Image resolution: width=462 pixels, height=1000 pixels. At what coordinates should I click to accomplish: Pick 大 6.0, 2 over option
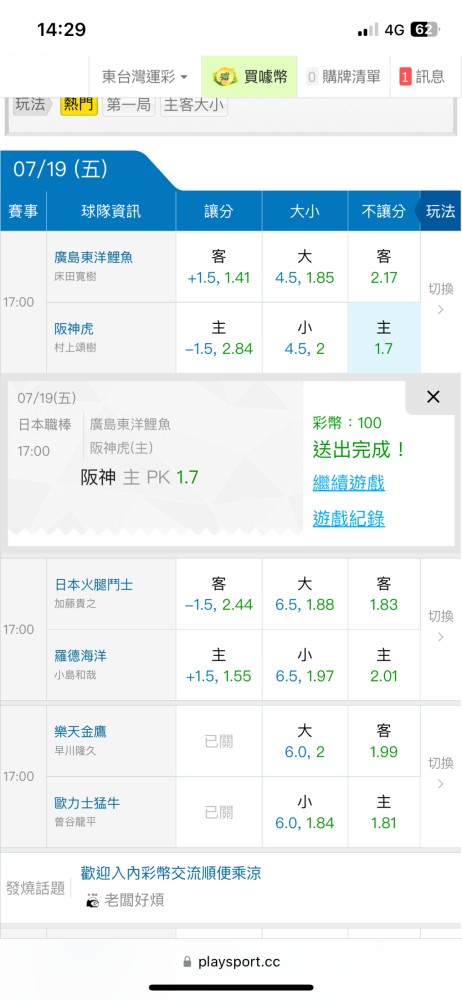pos(305,740)
